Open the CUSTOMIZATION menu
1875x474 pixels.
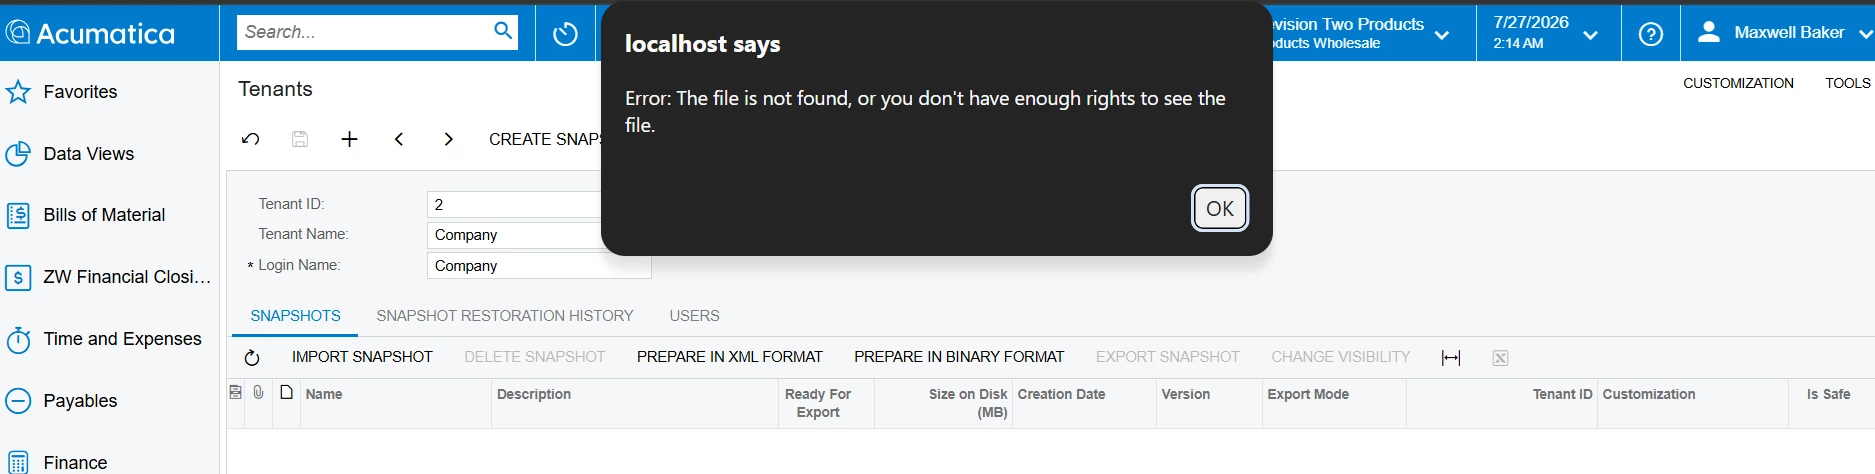(1738, 83)
